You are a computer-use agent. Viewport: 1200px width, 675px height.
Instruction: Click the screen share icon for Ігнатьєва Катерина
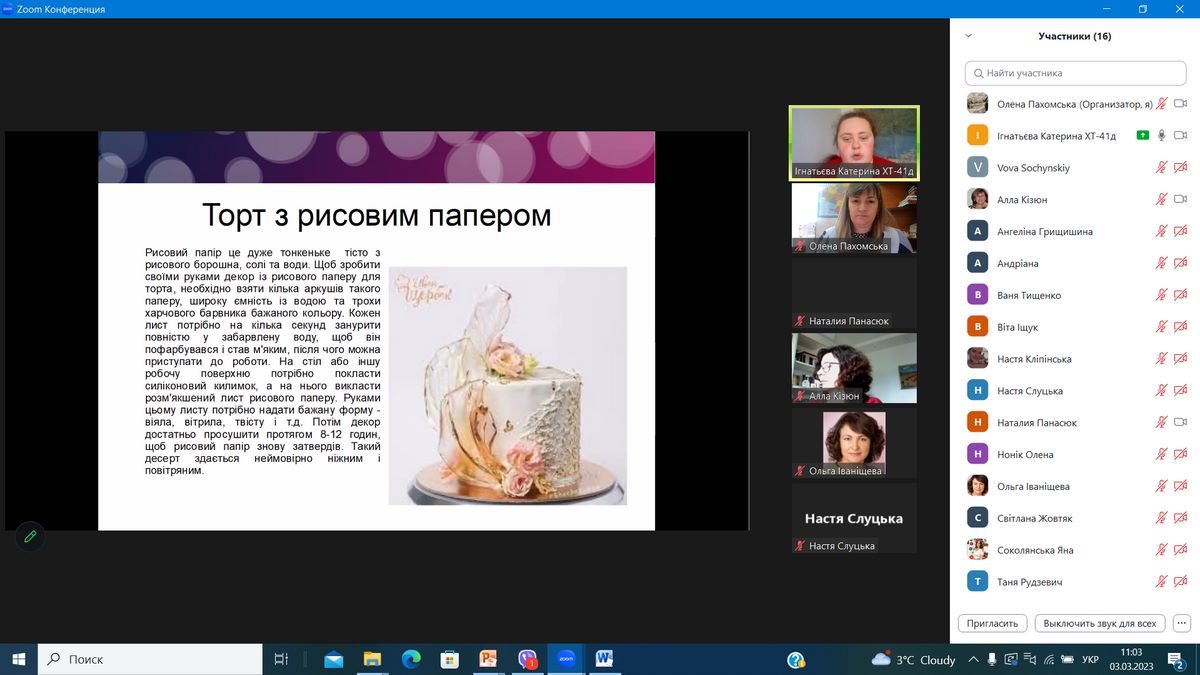[x=1142, y=135]
